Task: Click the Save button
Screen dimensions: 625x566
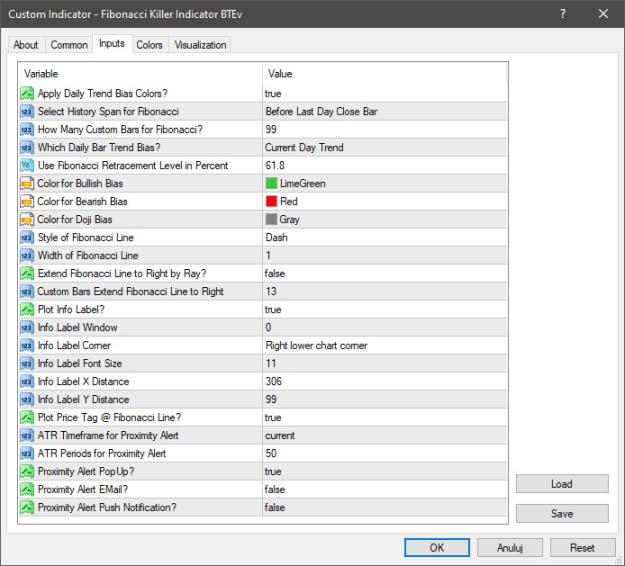Action: (x=562, y=513)
